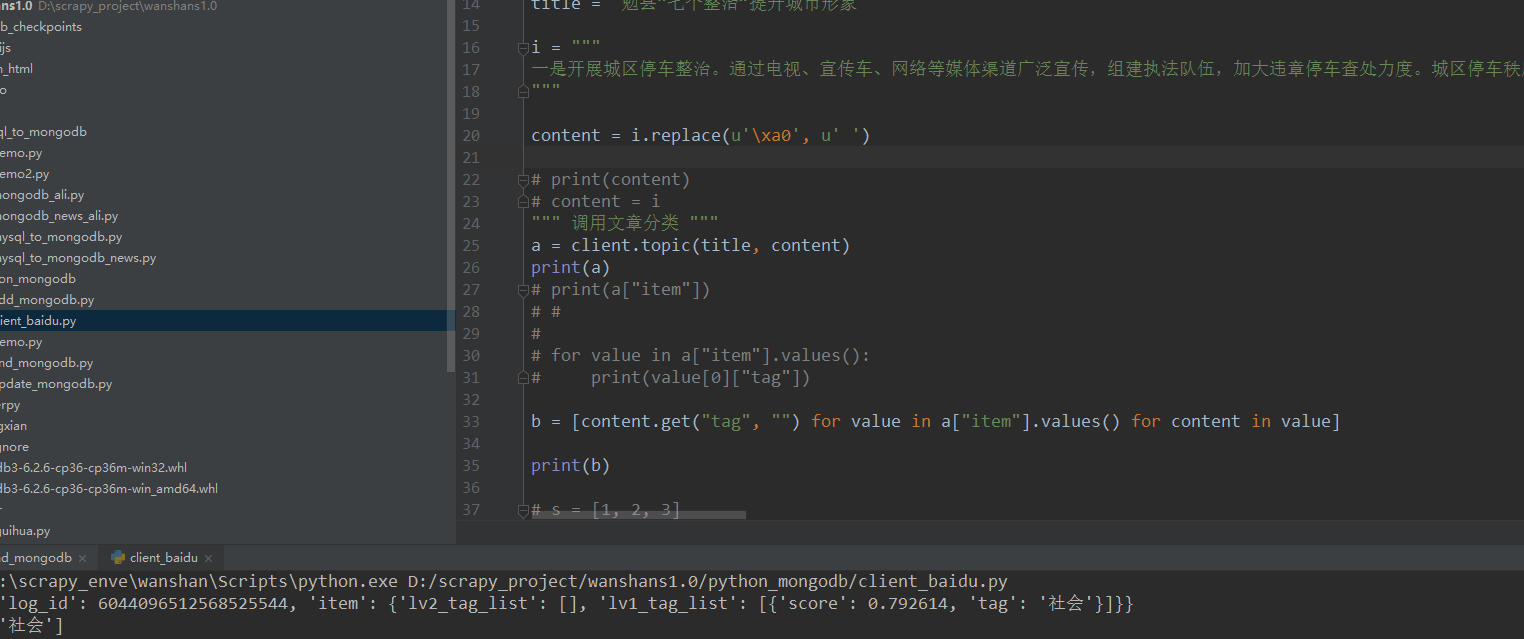The width and height of the screenshot is (1524, 639).
Task: Click the 调用文章分类 docstring comment
Action: coord(624,224)
